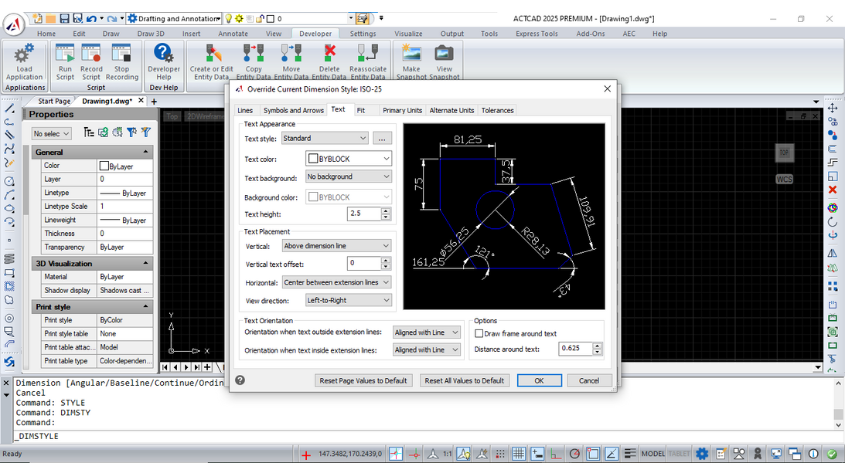Open the Text color dropdown

coord(348,159)
